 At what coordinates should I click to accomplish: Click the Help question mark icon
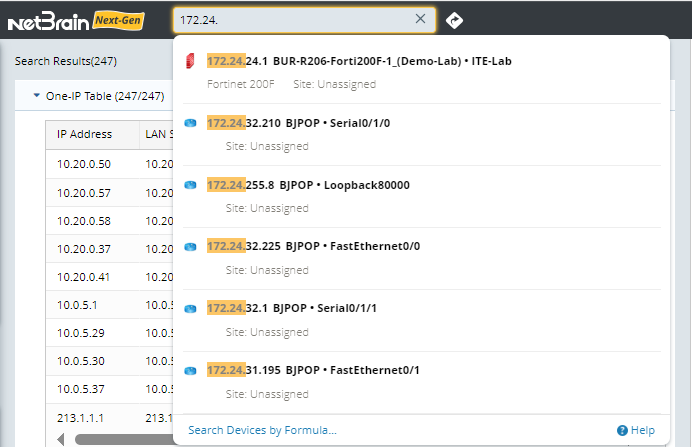(x=622, y=431)
